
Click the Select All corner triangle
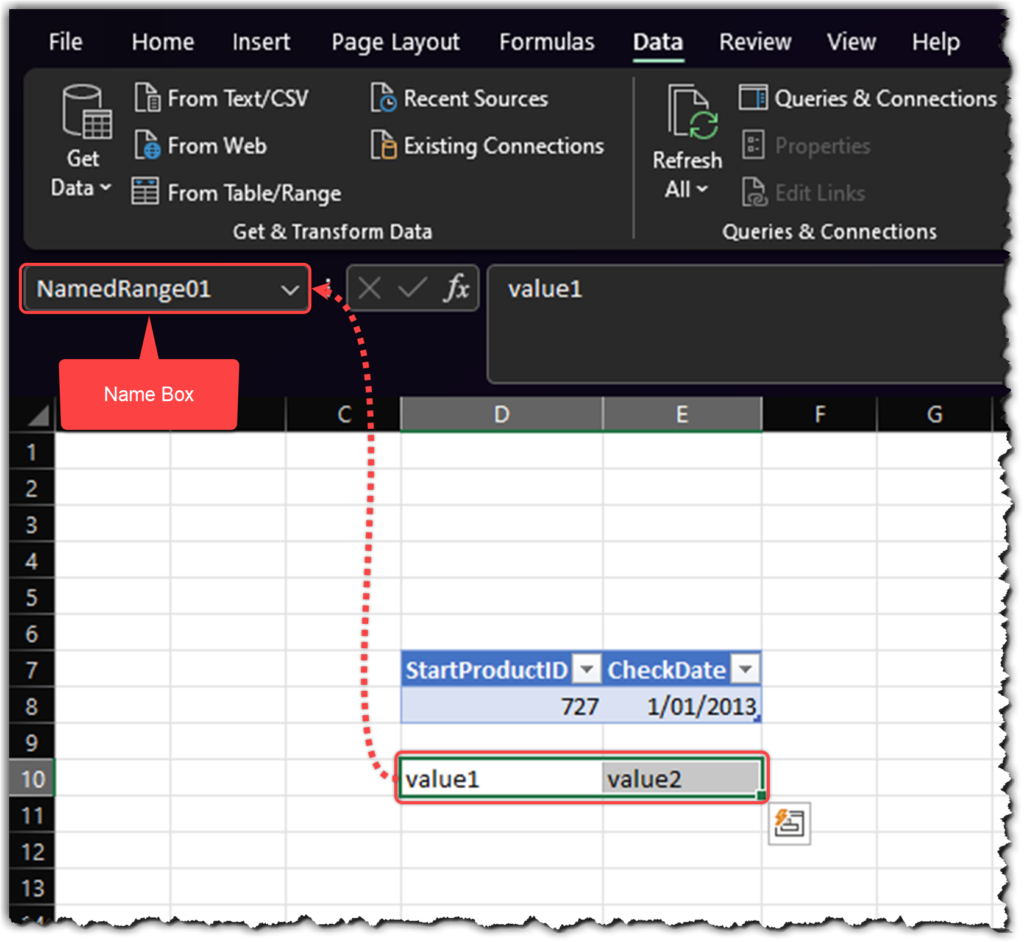click(x=38, y=415)
